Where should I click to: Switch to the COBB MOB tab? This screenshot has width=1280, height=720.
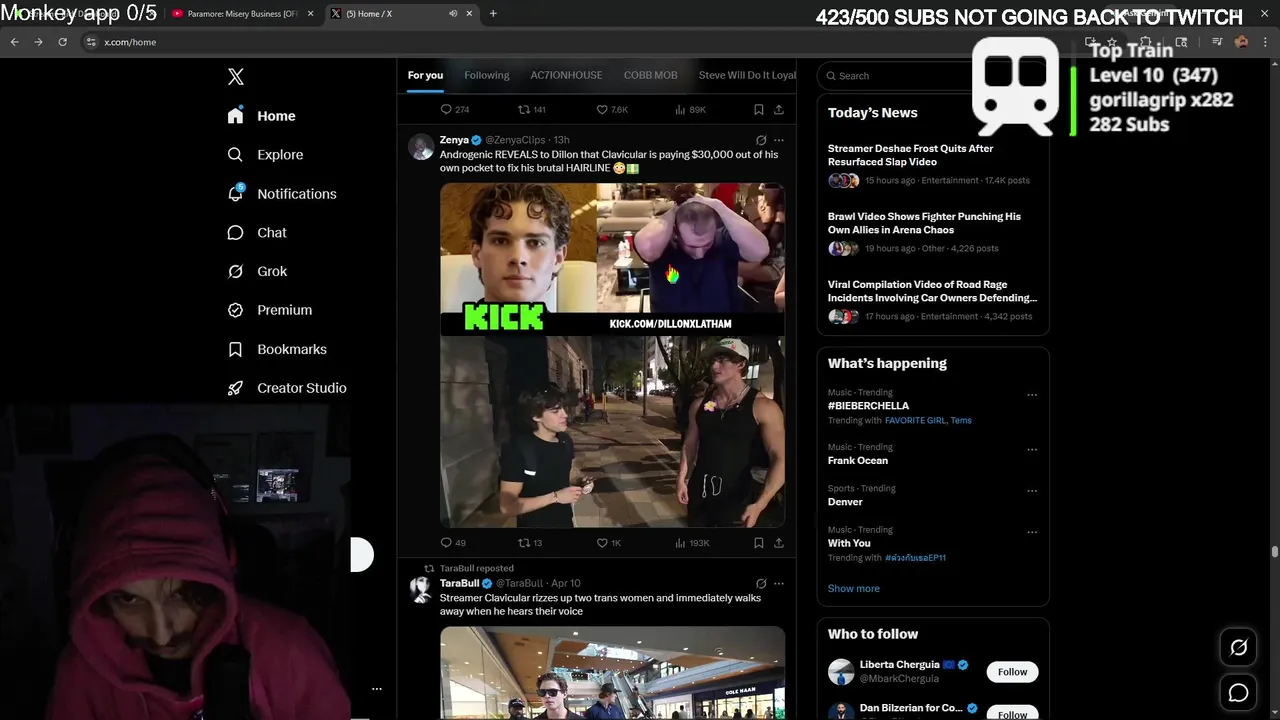650,75
